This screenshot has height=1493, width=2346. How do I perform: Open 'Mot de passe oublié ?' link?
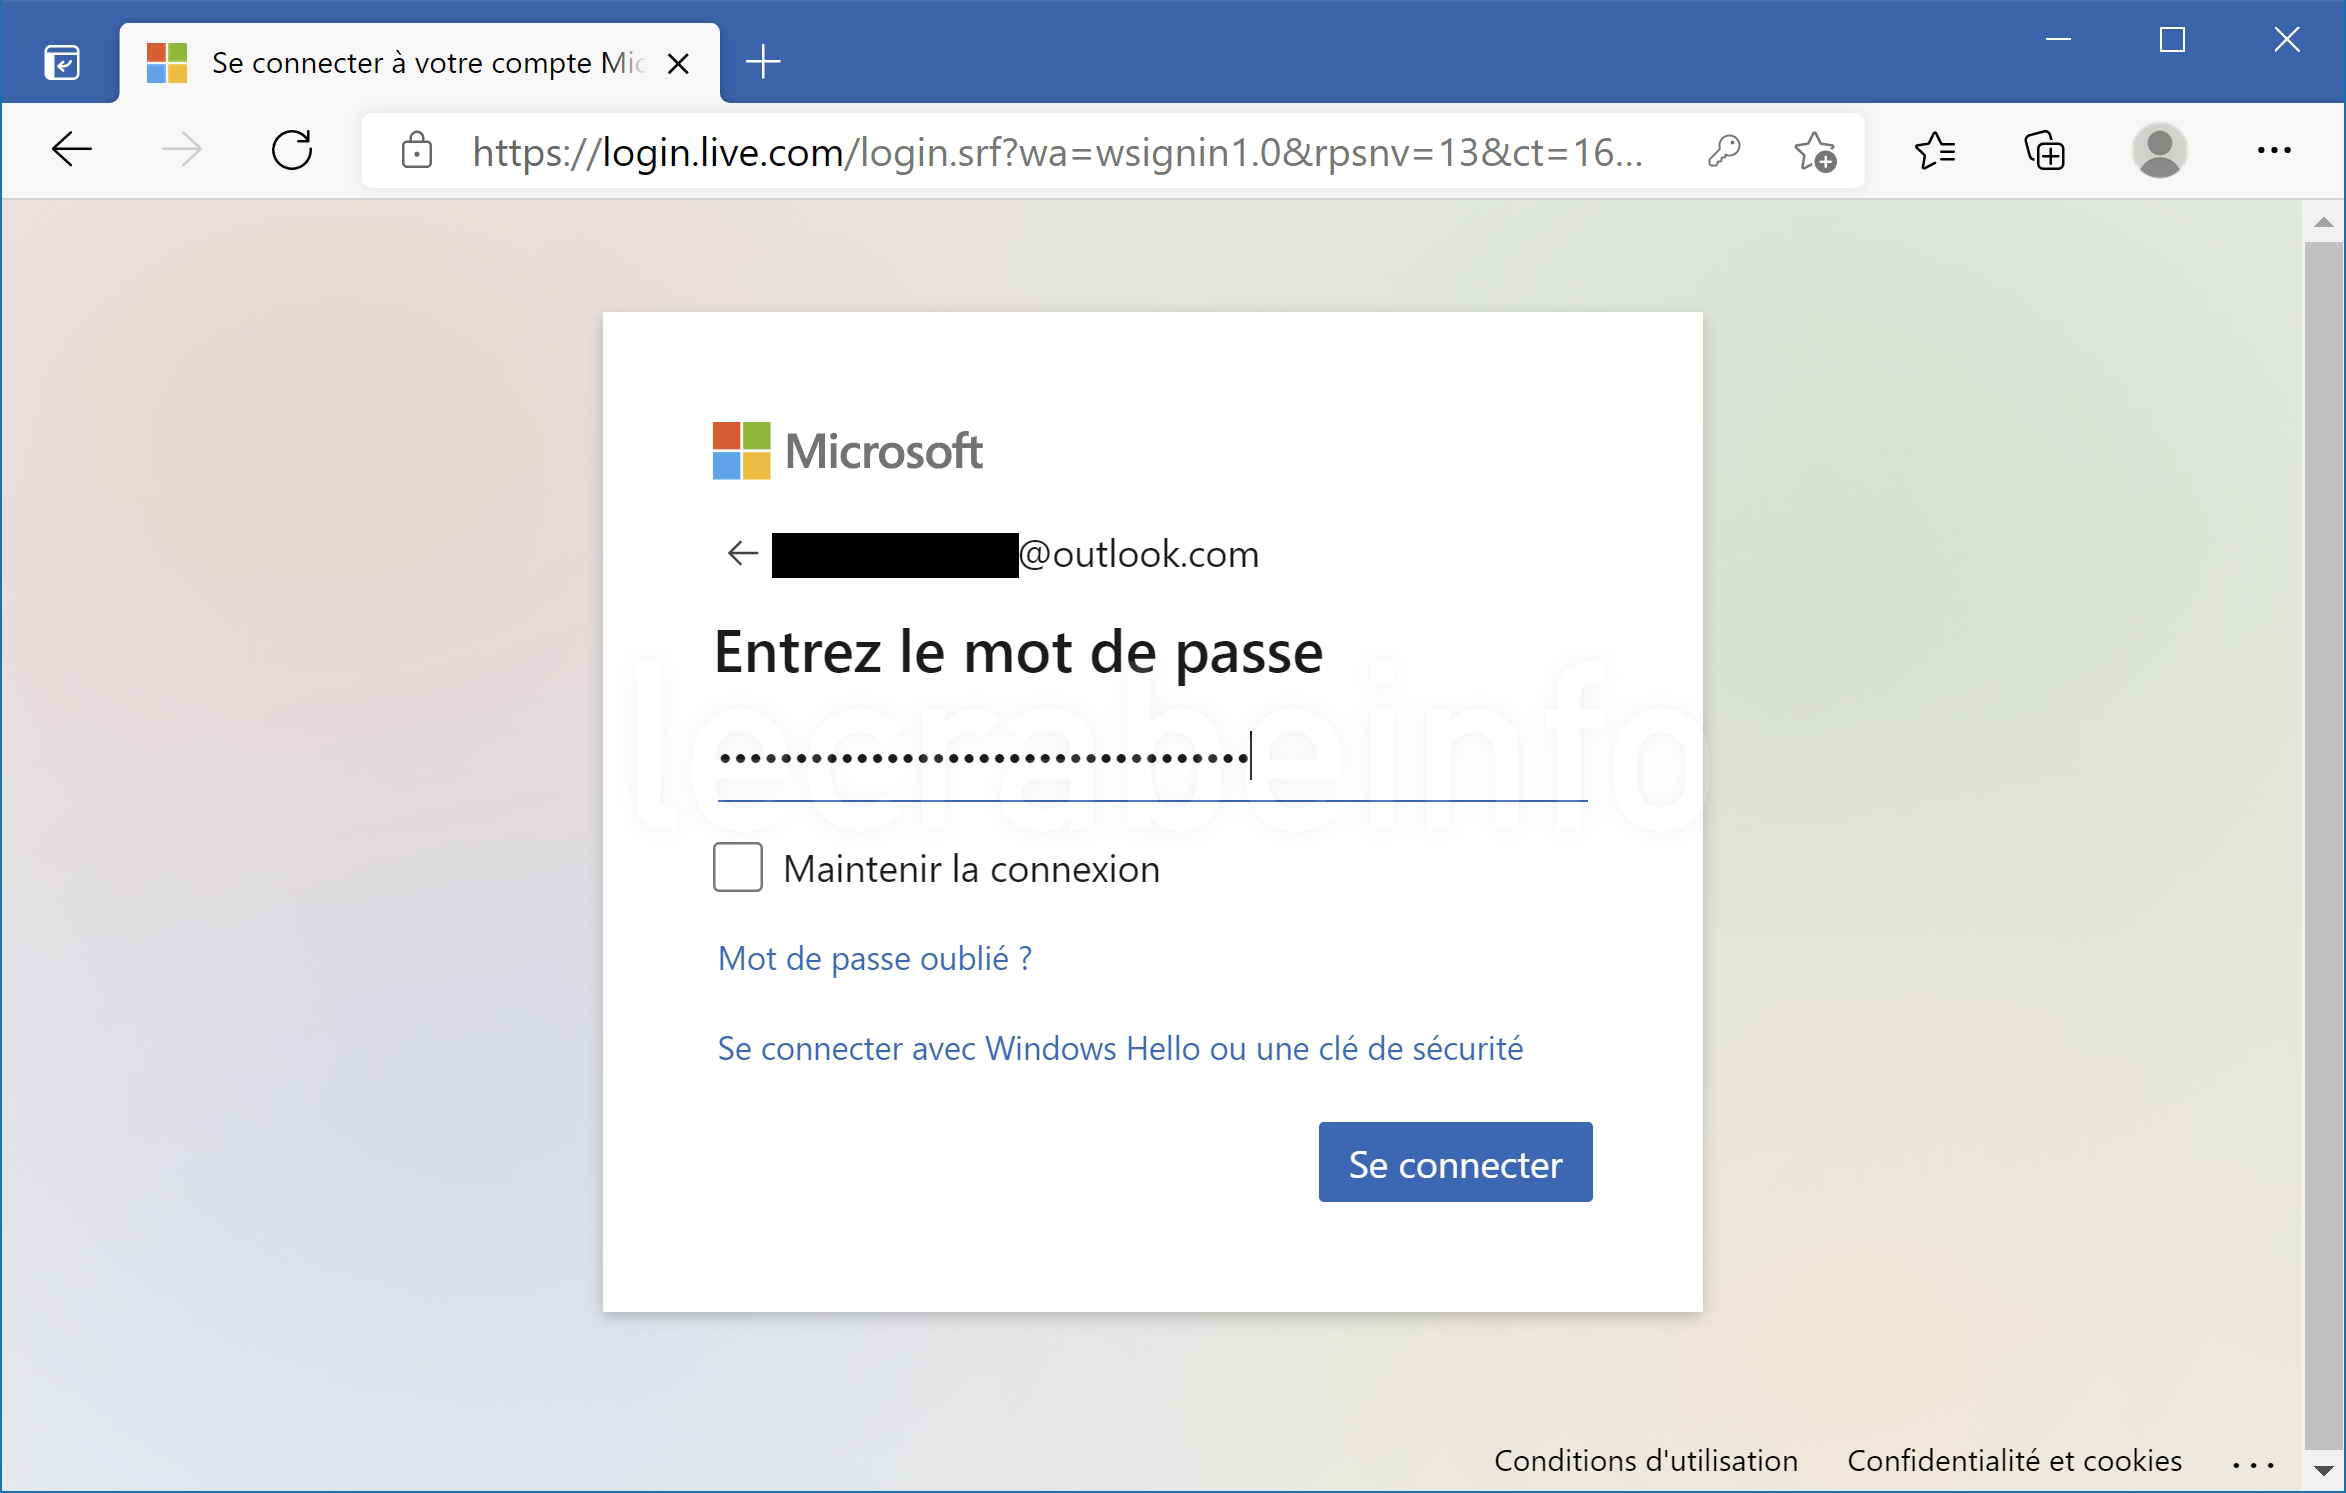point(875,958)
